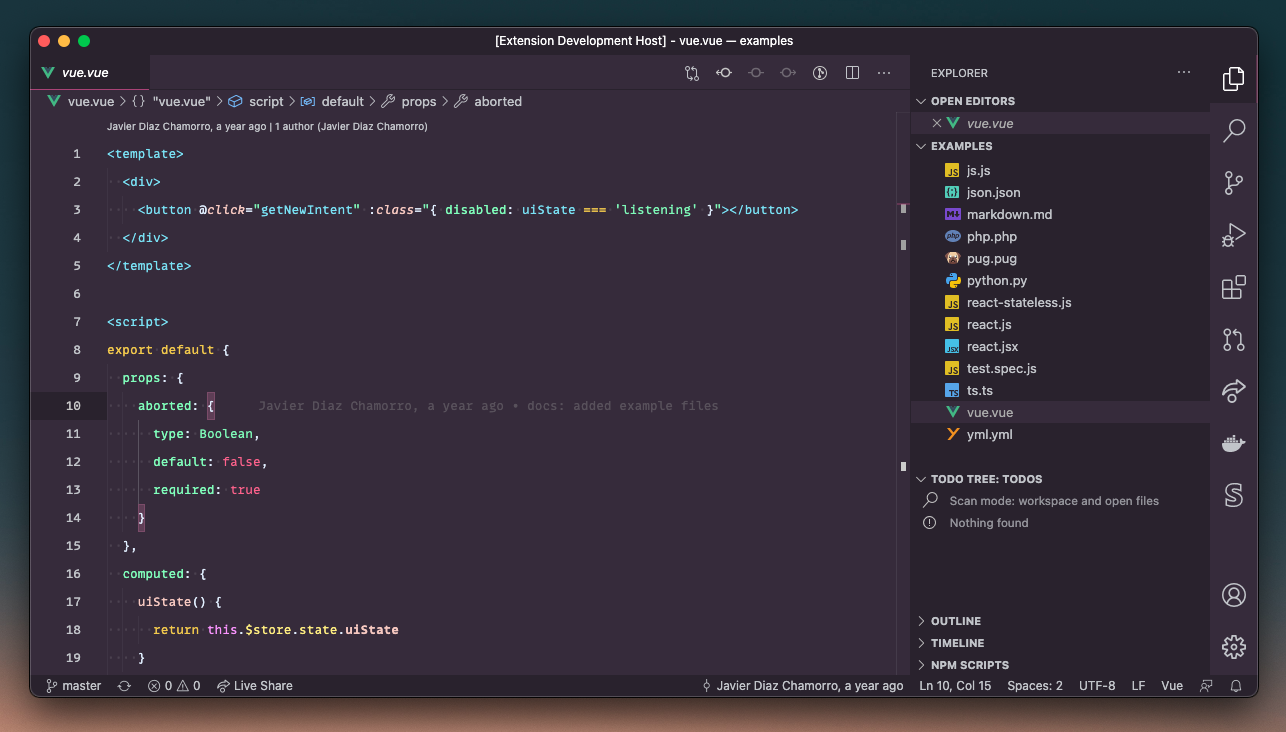Click the Scan mode: workspace and open files row
Viewport: 1286px width, 732px height.
[x=1060, y=501]
